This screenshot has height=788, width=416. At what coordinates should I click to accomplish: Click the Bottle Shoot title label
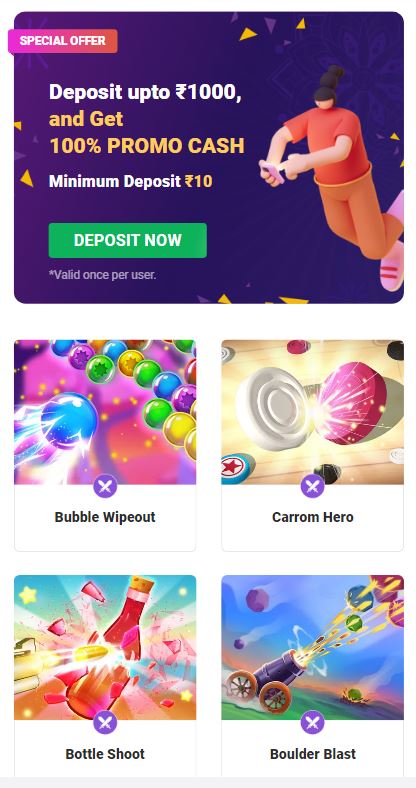point(105,754)
